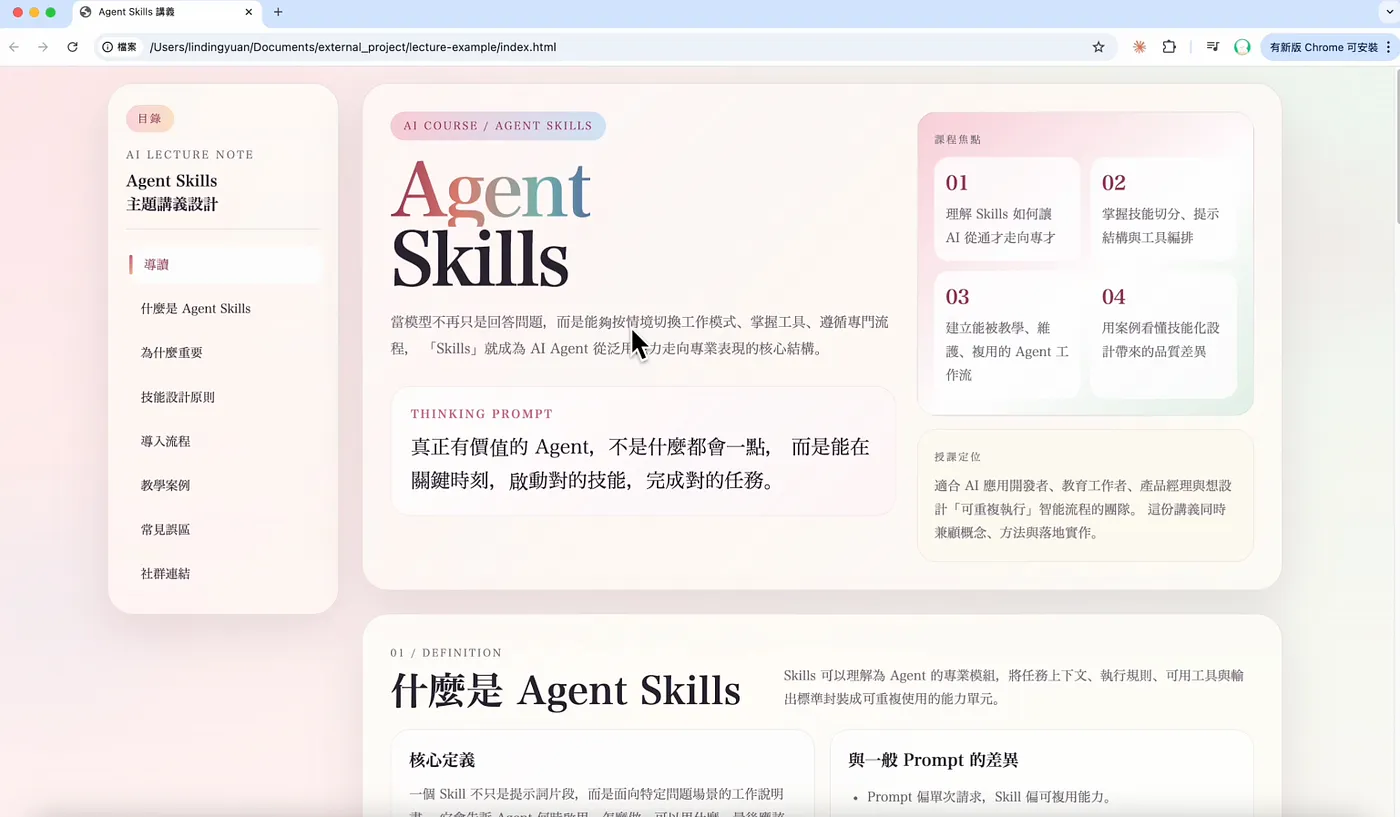Screen dimensions: 1400x817
Task: Click the 與一般 Prompt 的差異 heading
Action: [x=933, y=760]
